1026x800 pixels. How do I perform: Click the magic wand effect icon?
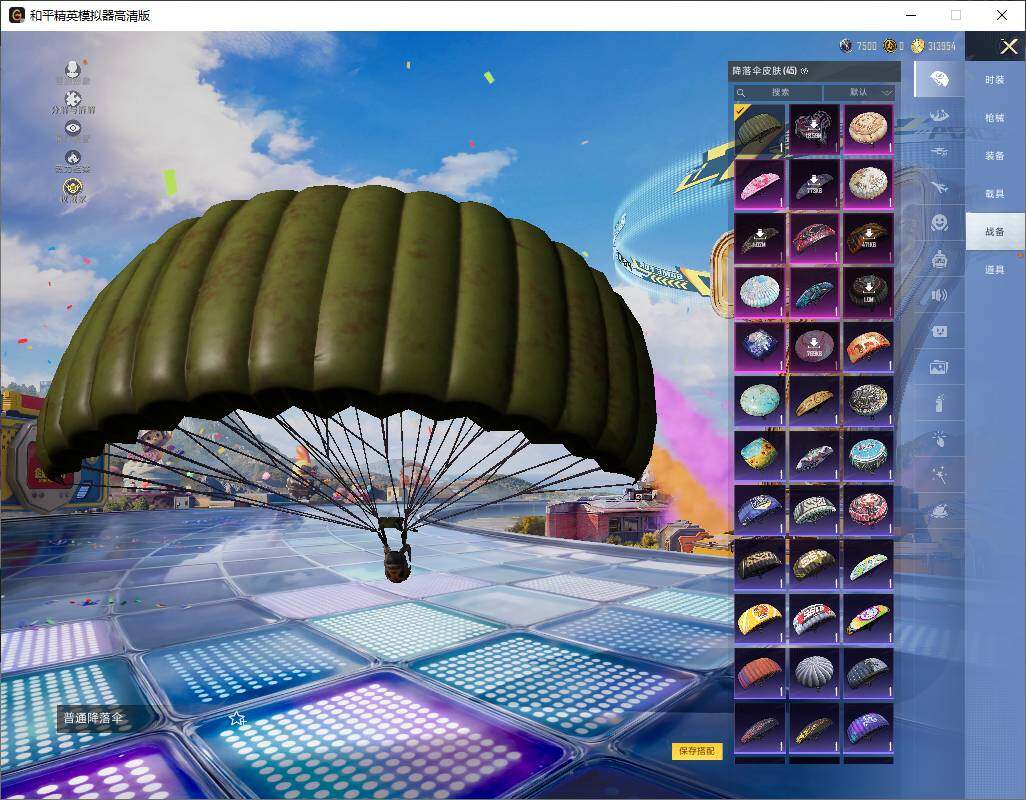939,474
